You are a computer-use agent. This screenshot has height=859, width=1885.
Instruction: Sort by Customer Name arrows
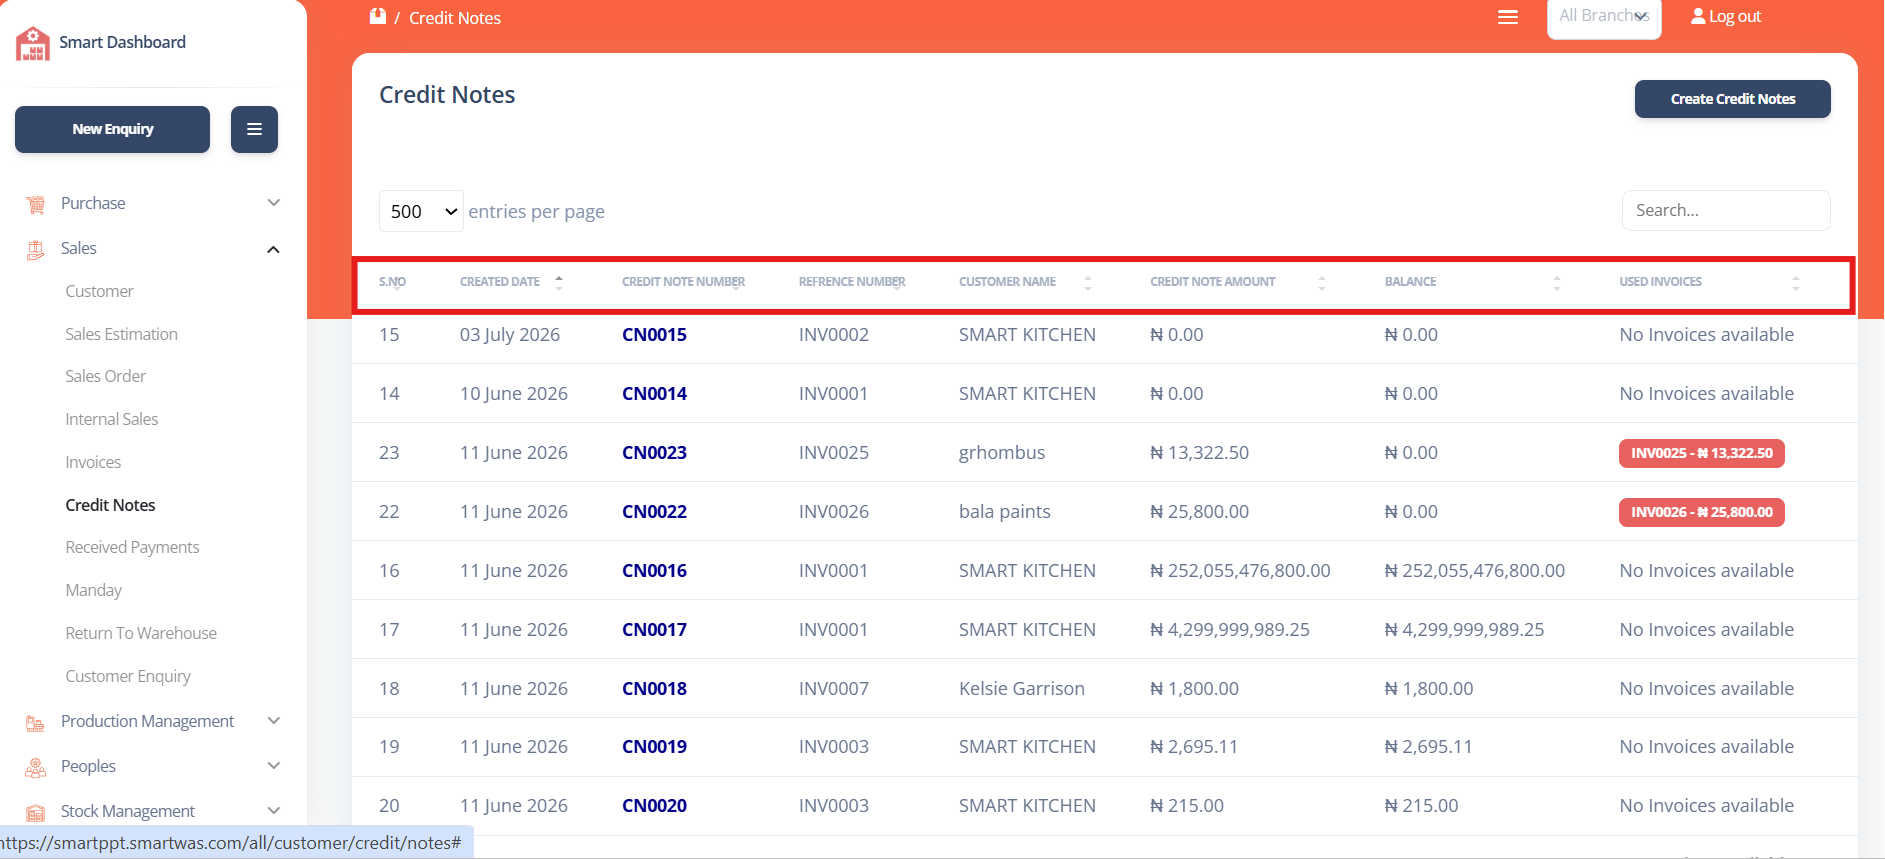(x=1088, y=282)
